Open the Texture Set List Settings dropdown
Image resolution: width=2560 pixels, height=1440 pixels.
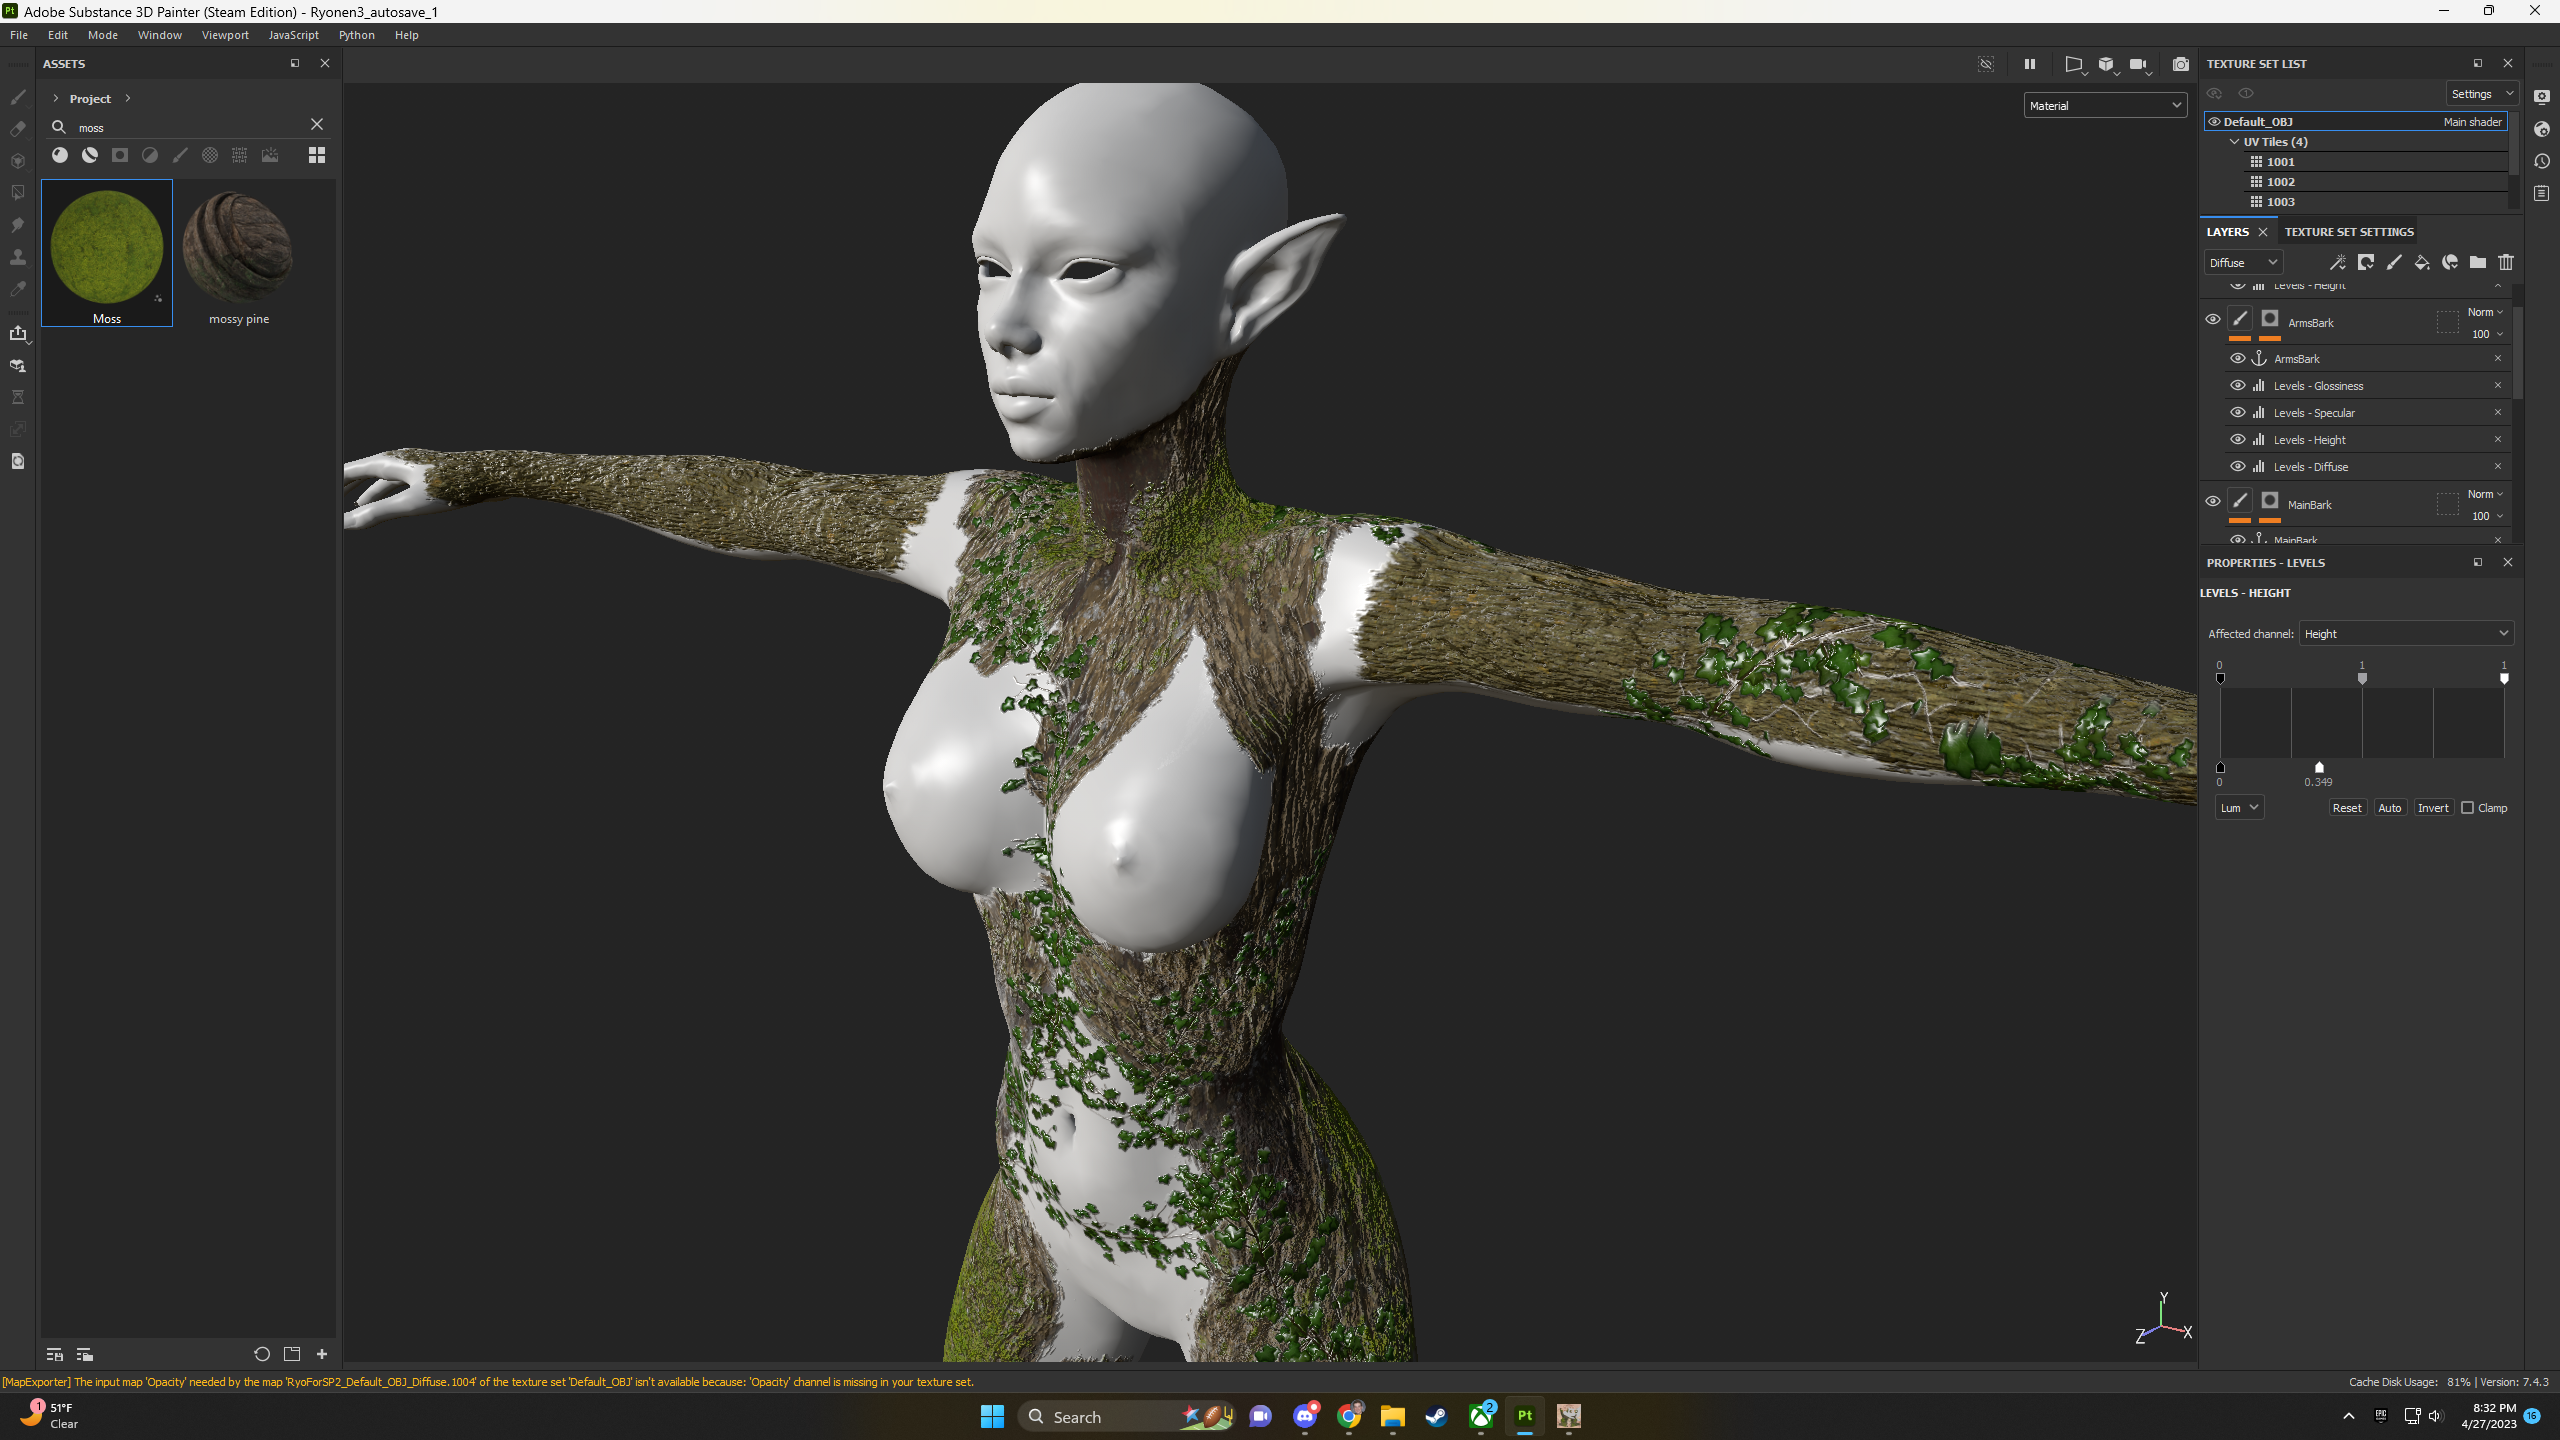tap(2482, 94)
